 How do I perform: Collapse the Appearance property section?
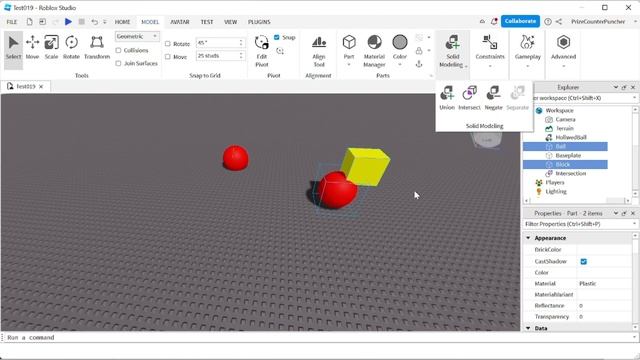tap(528, 238)
